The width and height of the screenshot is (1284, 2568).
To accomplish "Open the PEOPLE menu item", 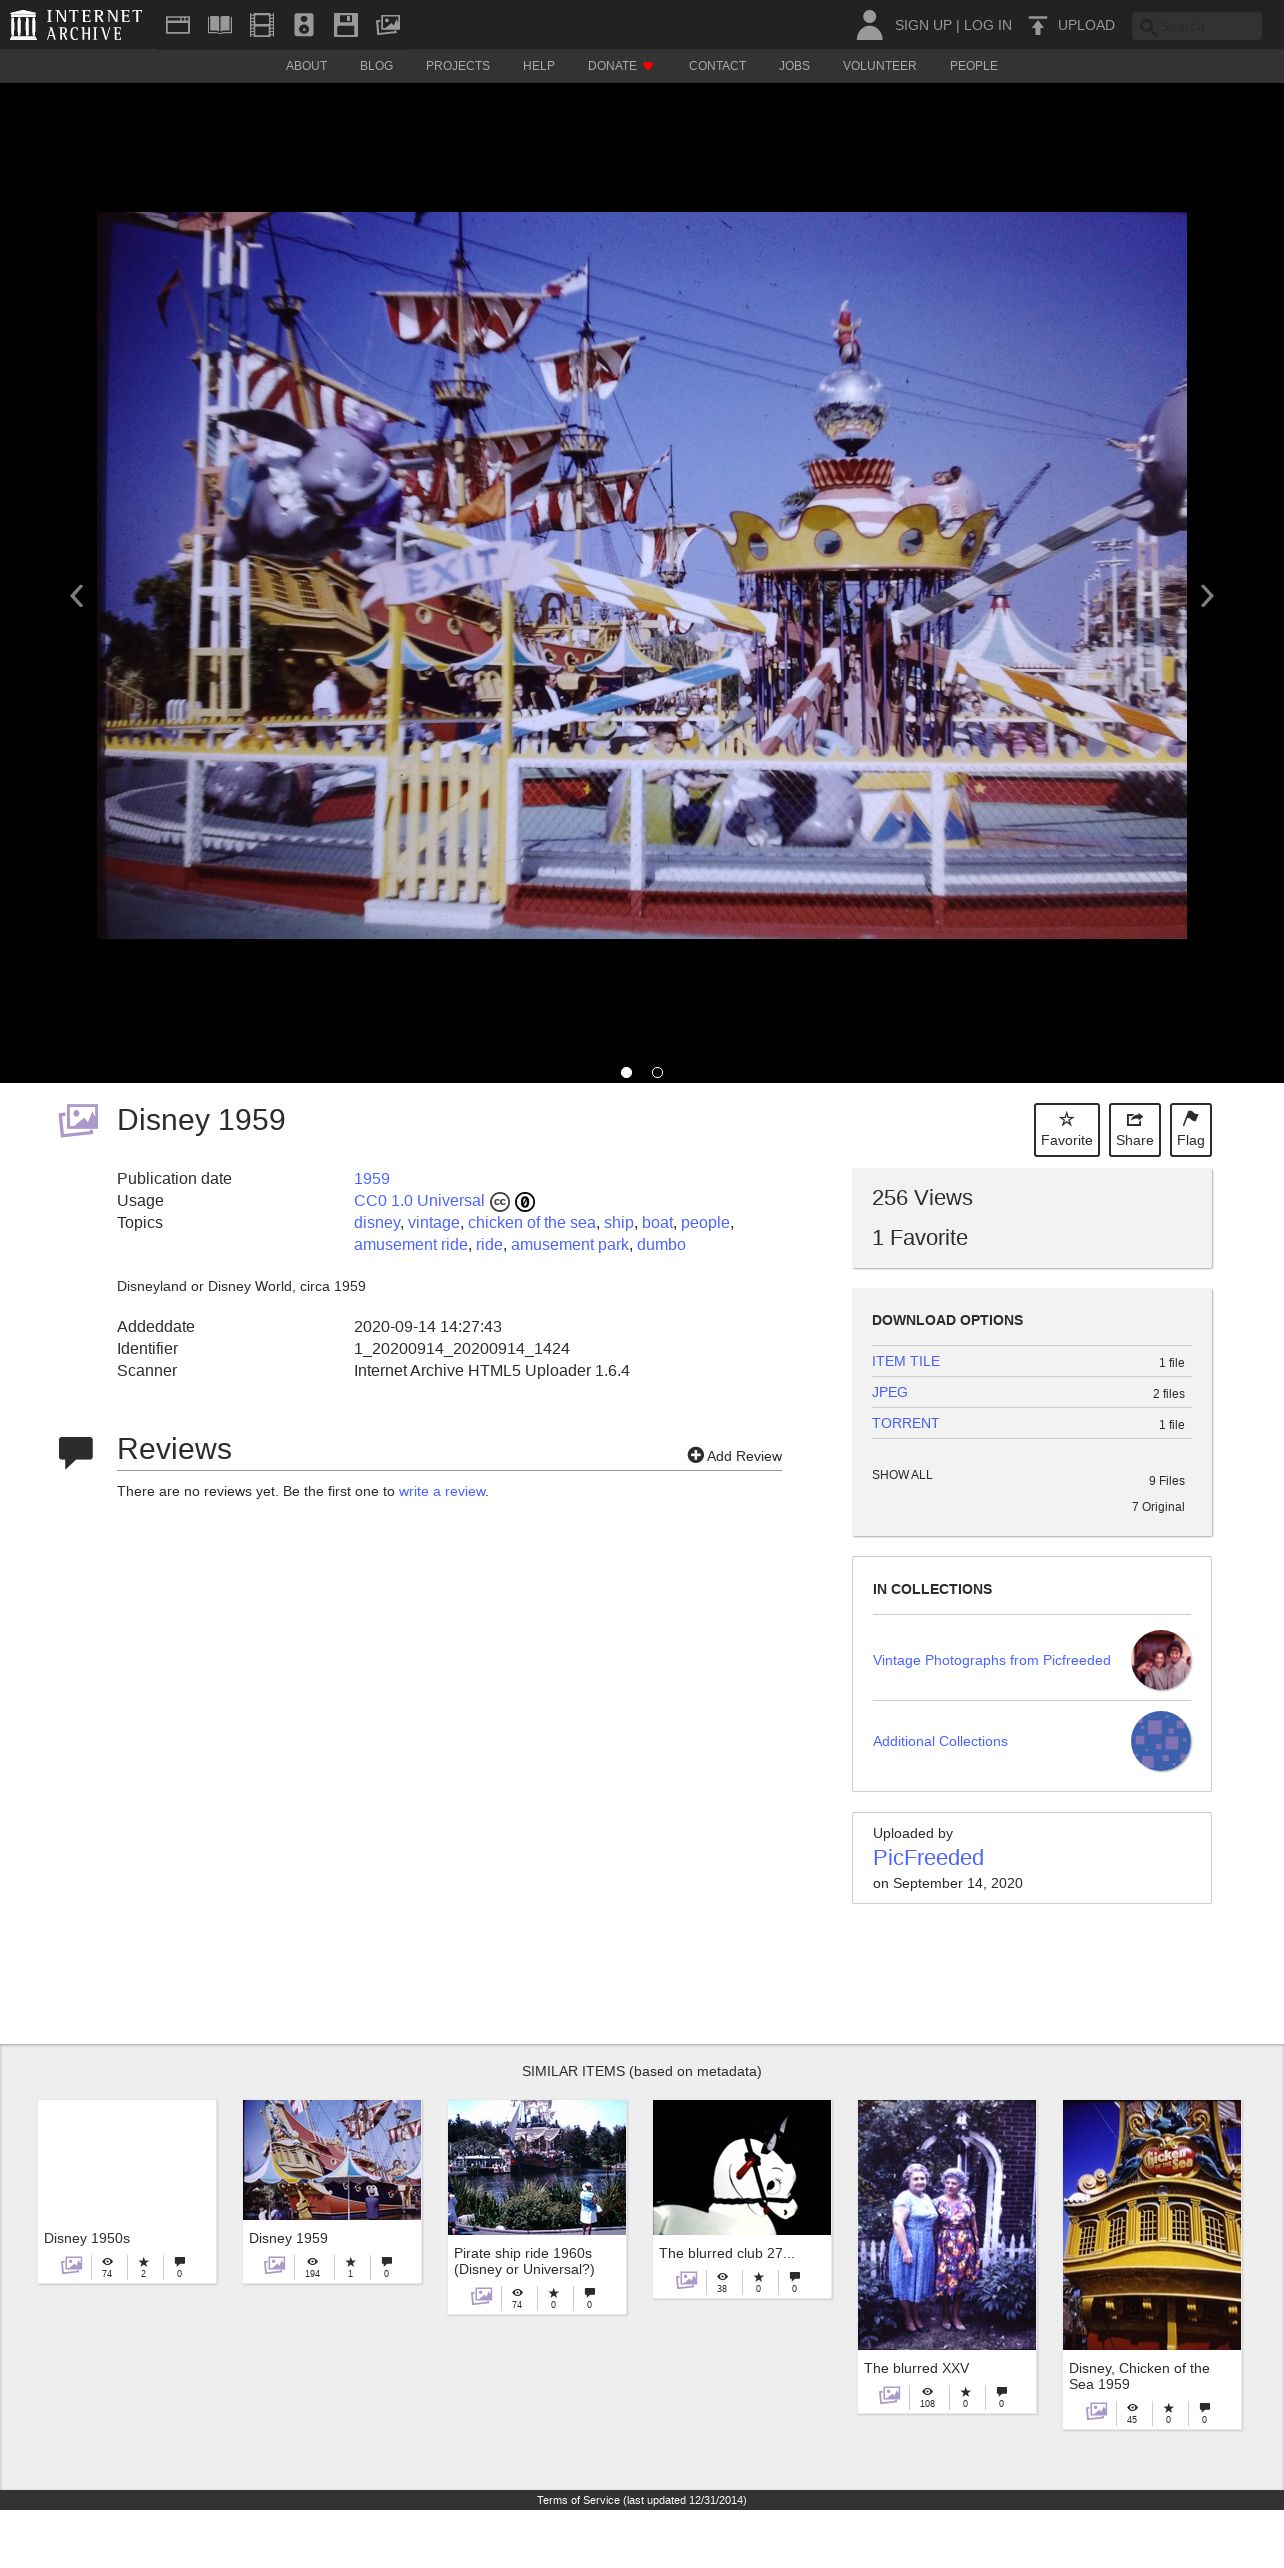I will tap(974, 66).
